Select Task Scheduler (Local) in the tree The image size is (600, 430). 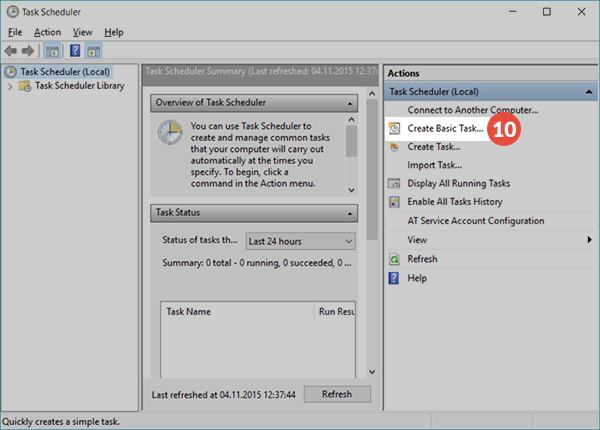tap(65, 72)
